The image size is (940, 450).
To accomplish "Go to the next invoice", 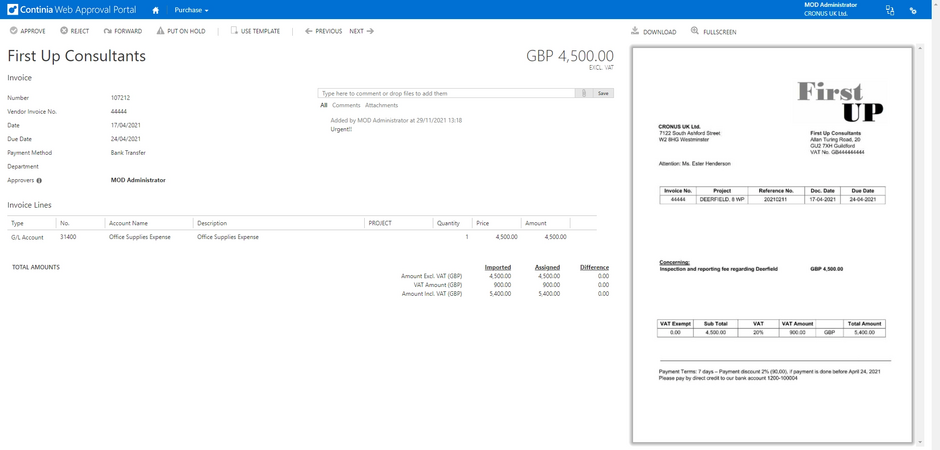I will click(x=361, y=31).
